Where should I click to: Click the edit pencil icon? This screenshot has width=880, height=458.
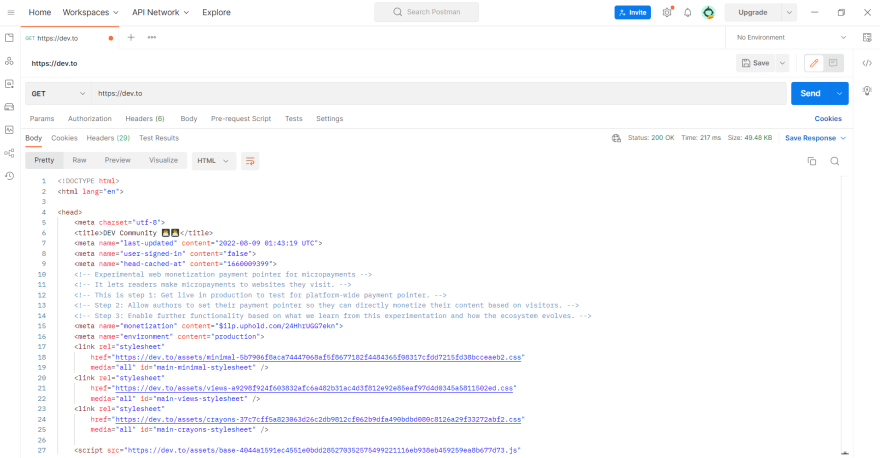click(814, 63)
